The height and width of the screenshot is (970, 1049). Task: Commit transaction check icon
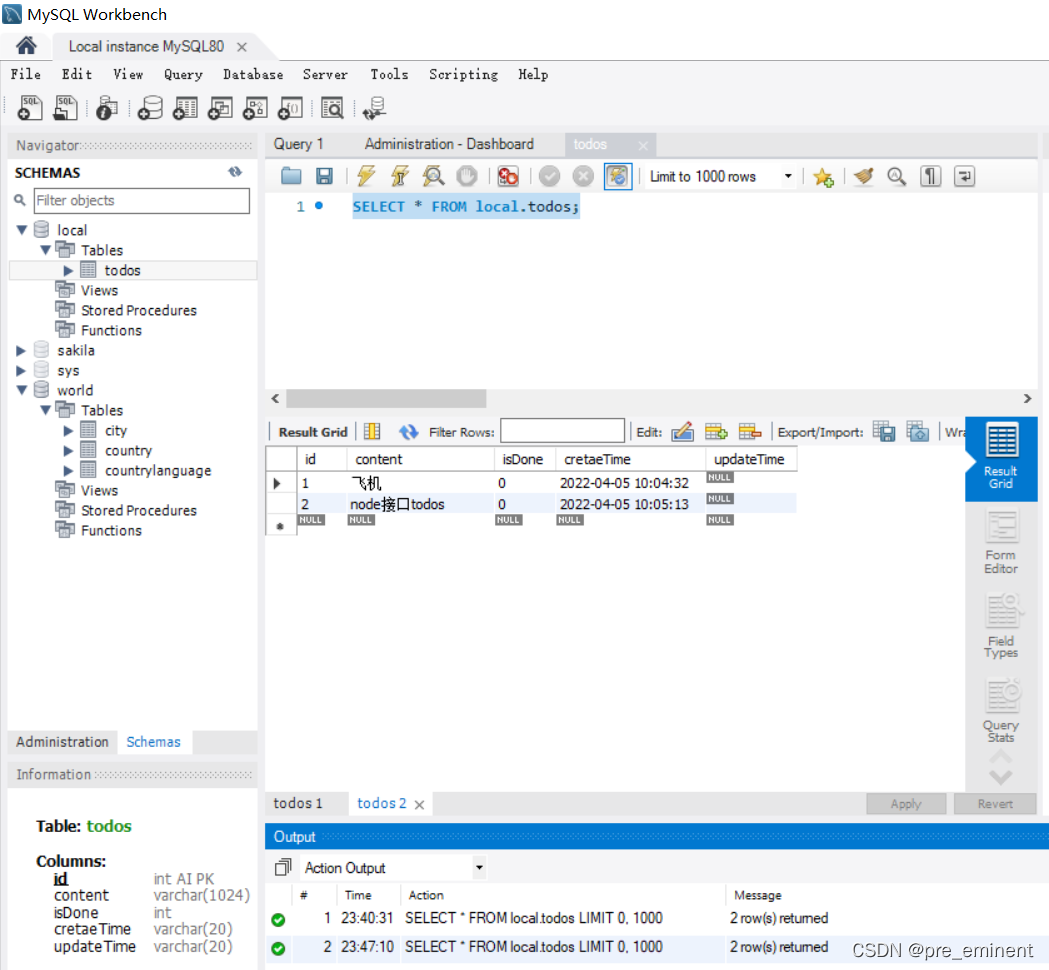pos(549,176)
